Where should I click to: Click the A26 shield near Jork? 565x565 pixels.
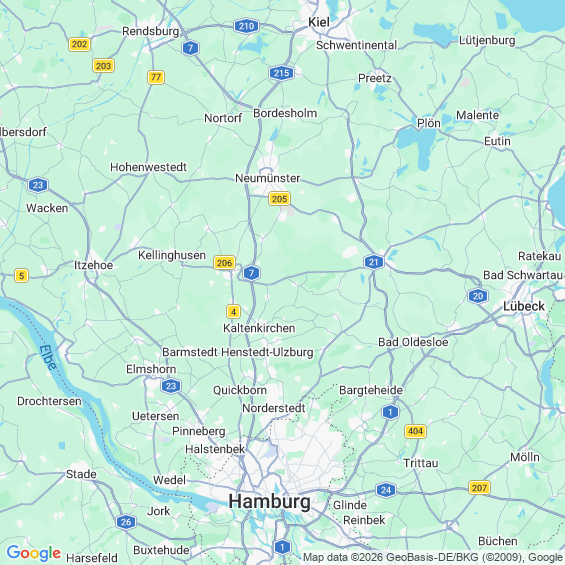point(126,521)
